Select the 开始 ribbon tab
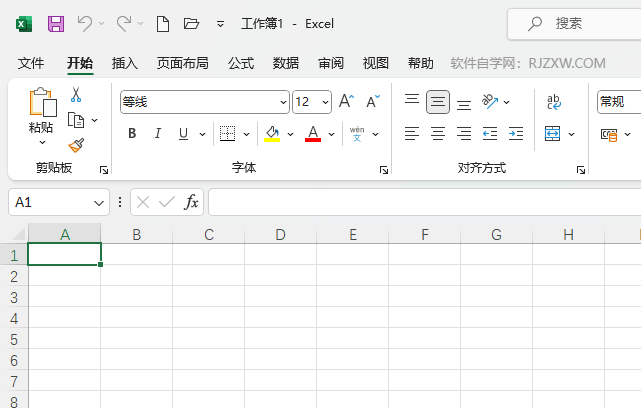This screenshot has height=408, width=641. pos(80,63)
